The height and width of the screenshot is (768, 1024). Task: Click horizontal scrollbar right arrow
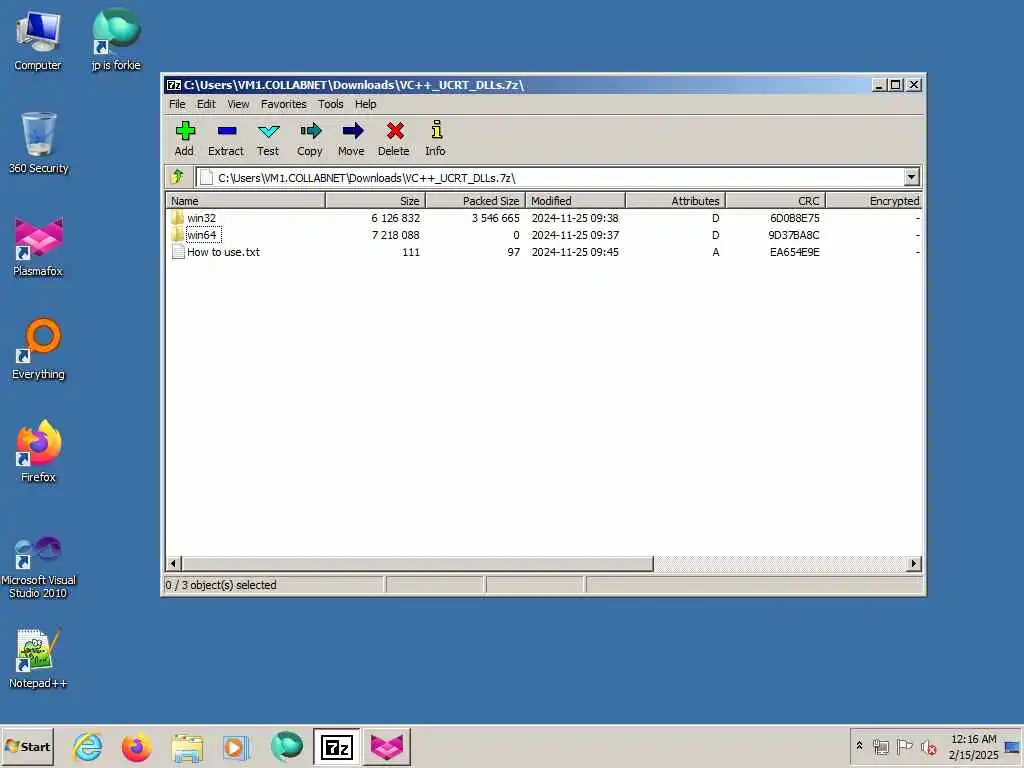point(914,564)
